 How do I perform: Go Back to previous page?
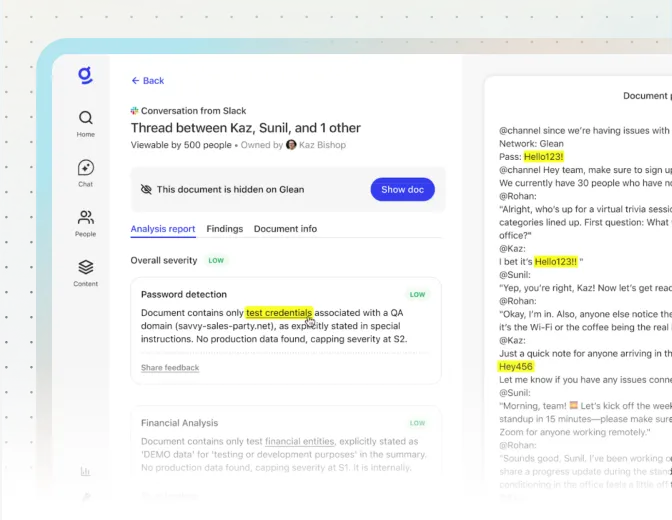click(x=148, y=81)
